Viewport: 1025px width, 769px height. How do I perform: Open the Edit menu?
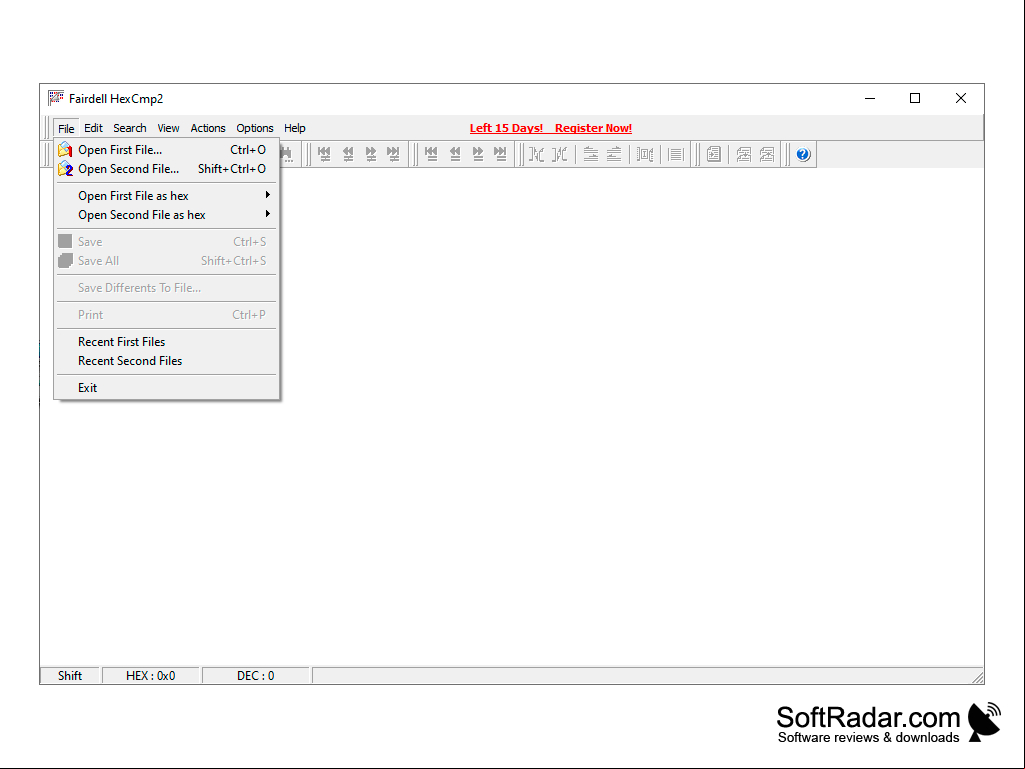point(93,128)
